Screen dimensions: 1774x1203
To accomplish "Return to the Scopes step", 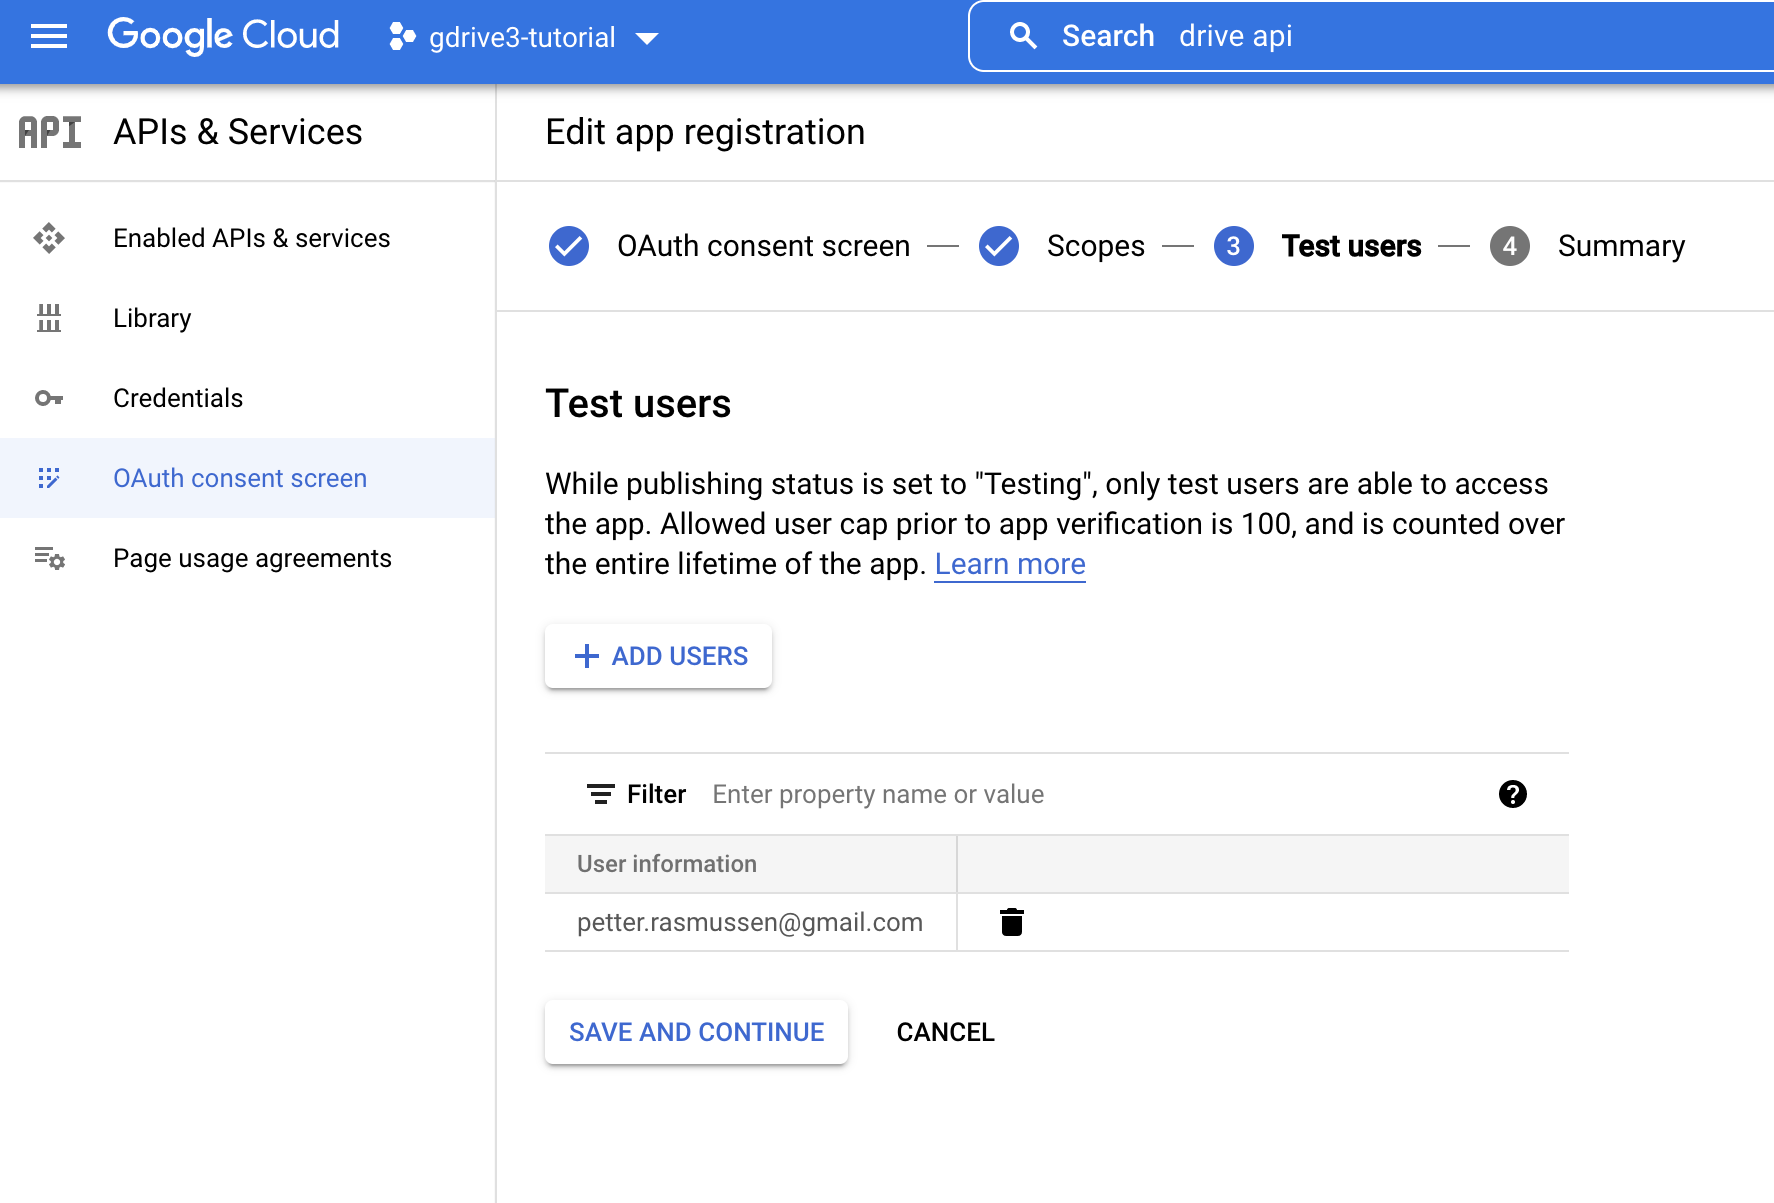I will (x=1096, y=246).
